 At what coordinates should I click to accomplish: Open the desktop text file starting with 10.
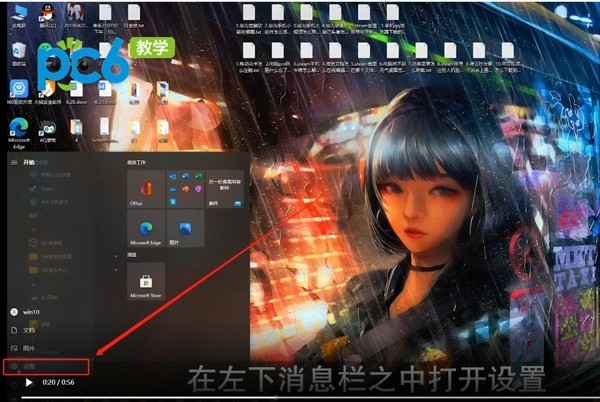507,58
